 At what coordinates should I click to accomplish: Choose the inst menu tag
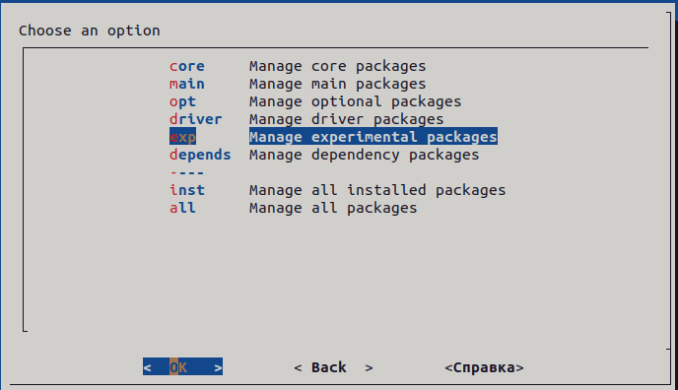point(187,190)
